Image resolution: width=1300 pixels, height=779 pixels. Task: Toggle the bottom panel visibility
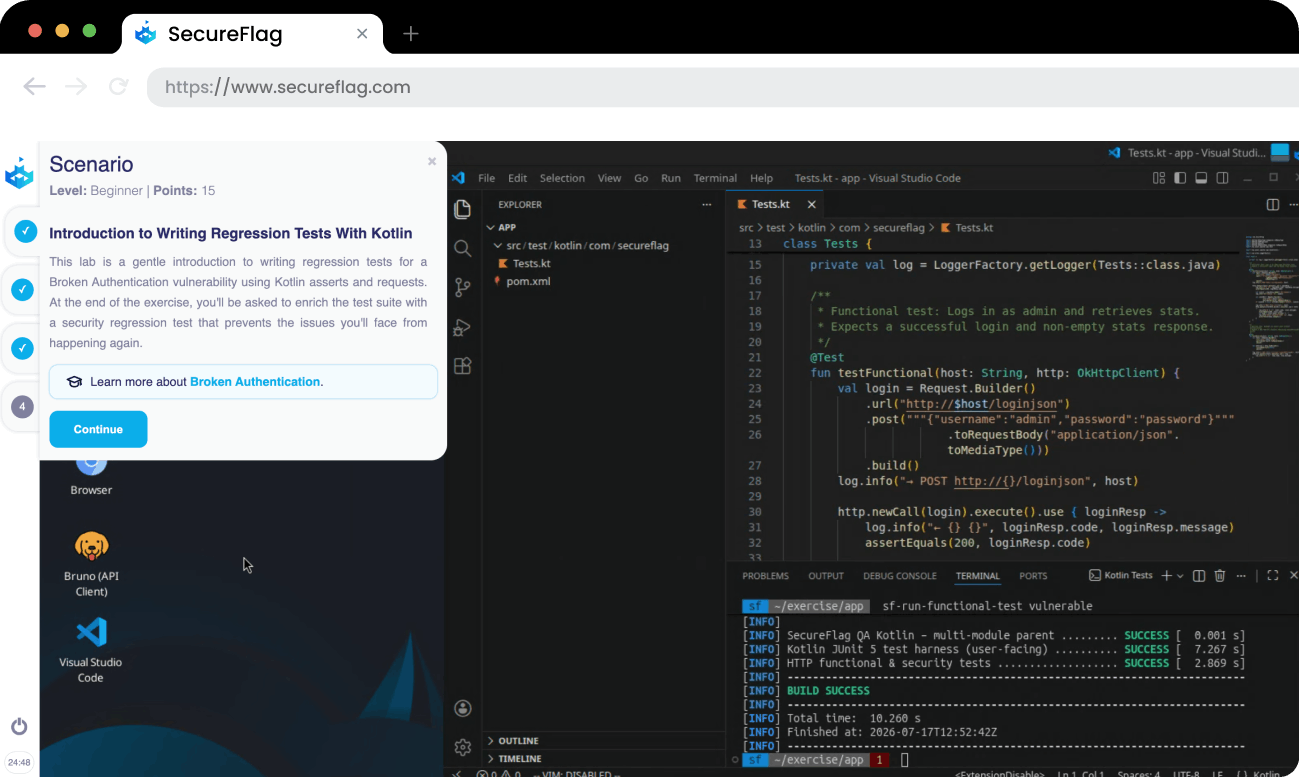pyautogui.click(x=1202, y=178)
